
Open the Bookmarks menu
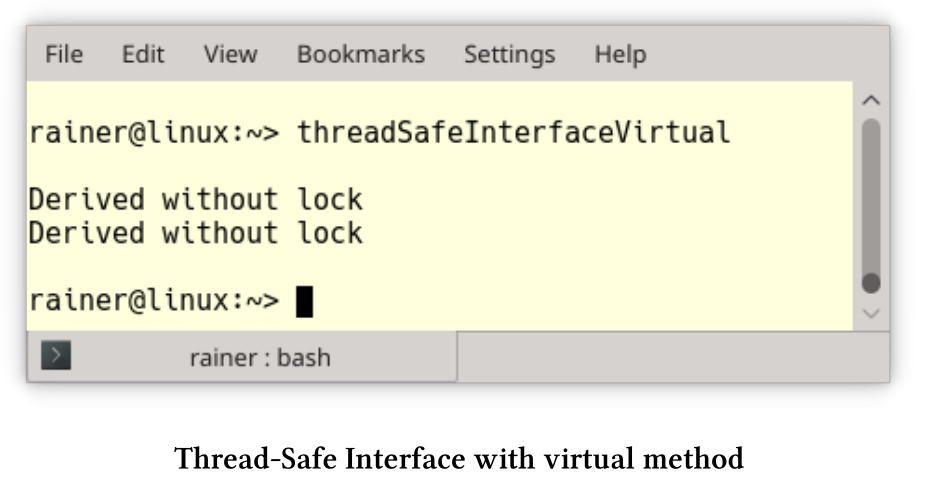pos(361,54)
